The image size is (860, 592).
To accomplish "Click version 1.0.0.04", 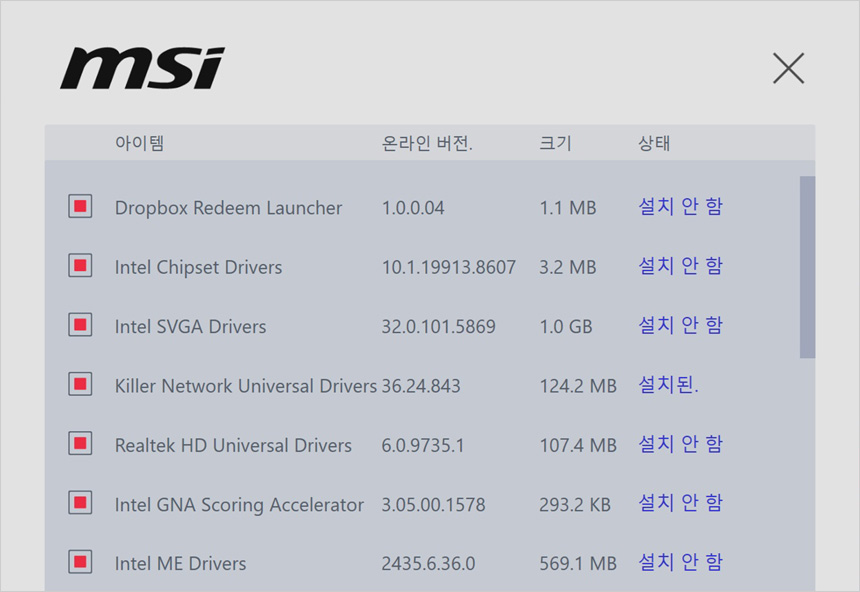I will (413, 208).
